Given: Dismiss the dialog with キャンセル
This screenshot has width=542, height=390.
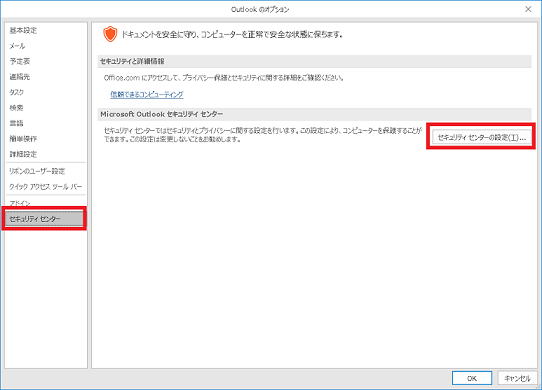Looking at the screenshot, I should (x=517, y=378).
